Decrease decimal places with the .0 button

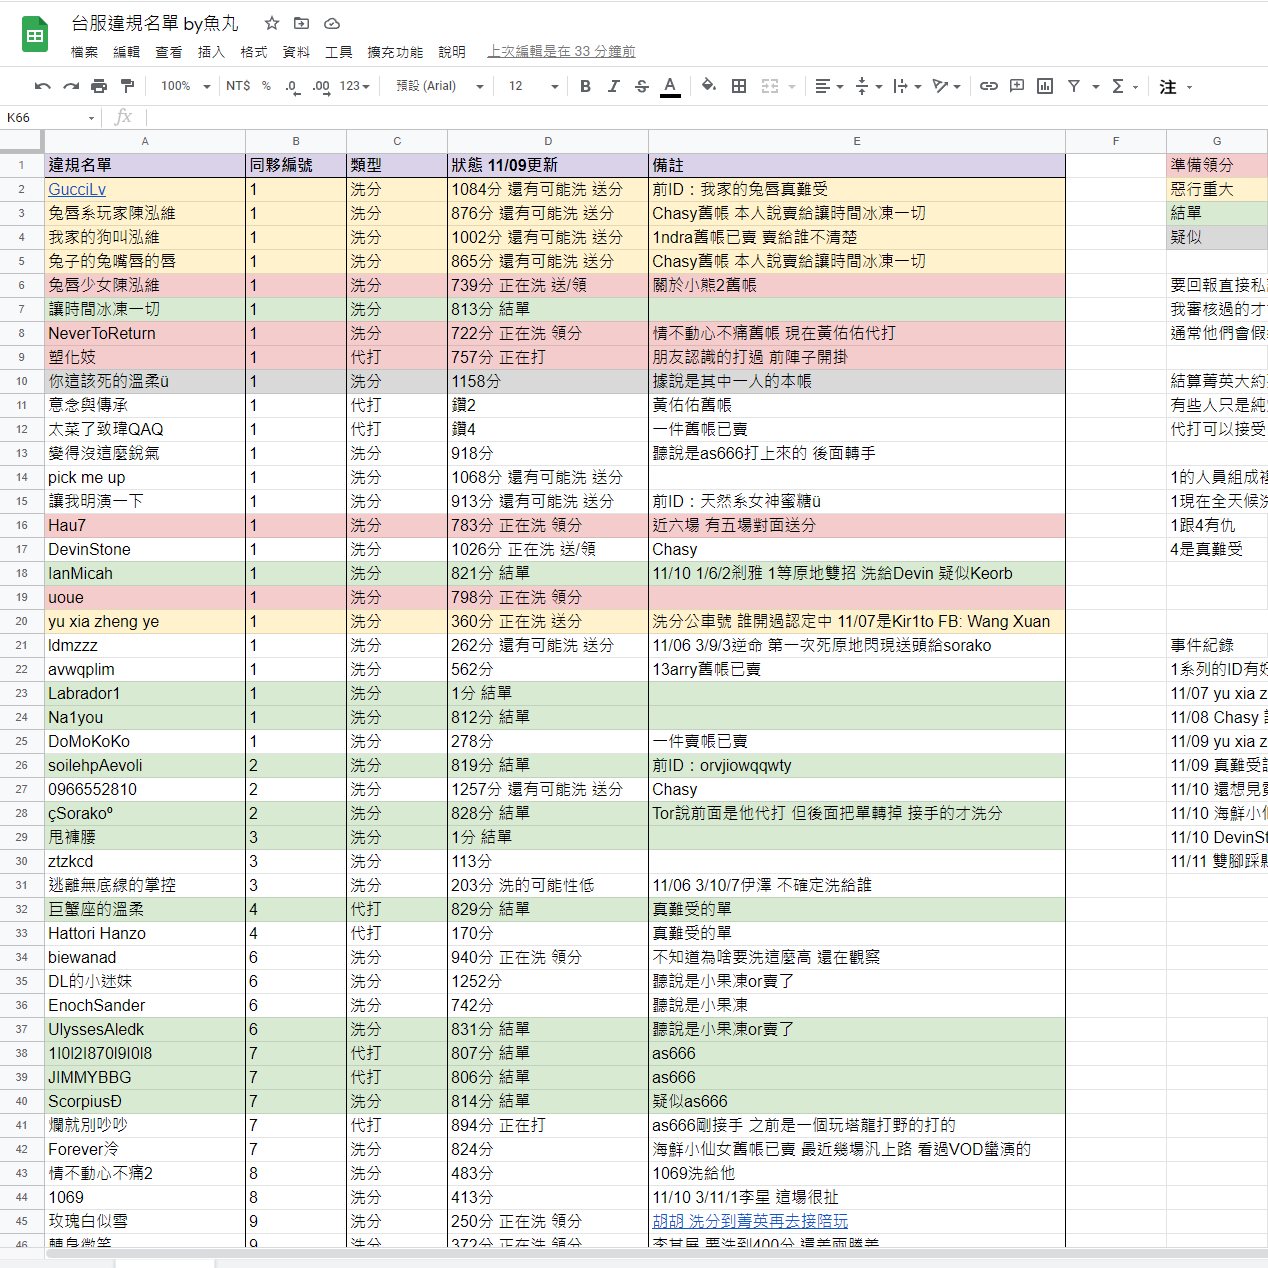pos(292,87)
